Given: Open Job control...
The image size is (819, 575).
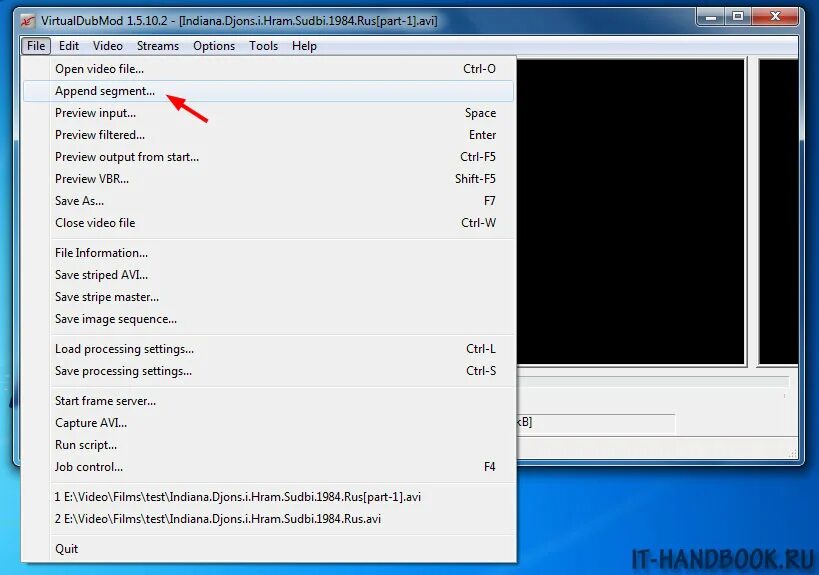Looking at the screenshot, I should pyautogui.click(x=268, y=467).
